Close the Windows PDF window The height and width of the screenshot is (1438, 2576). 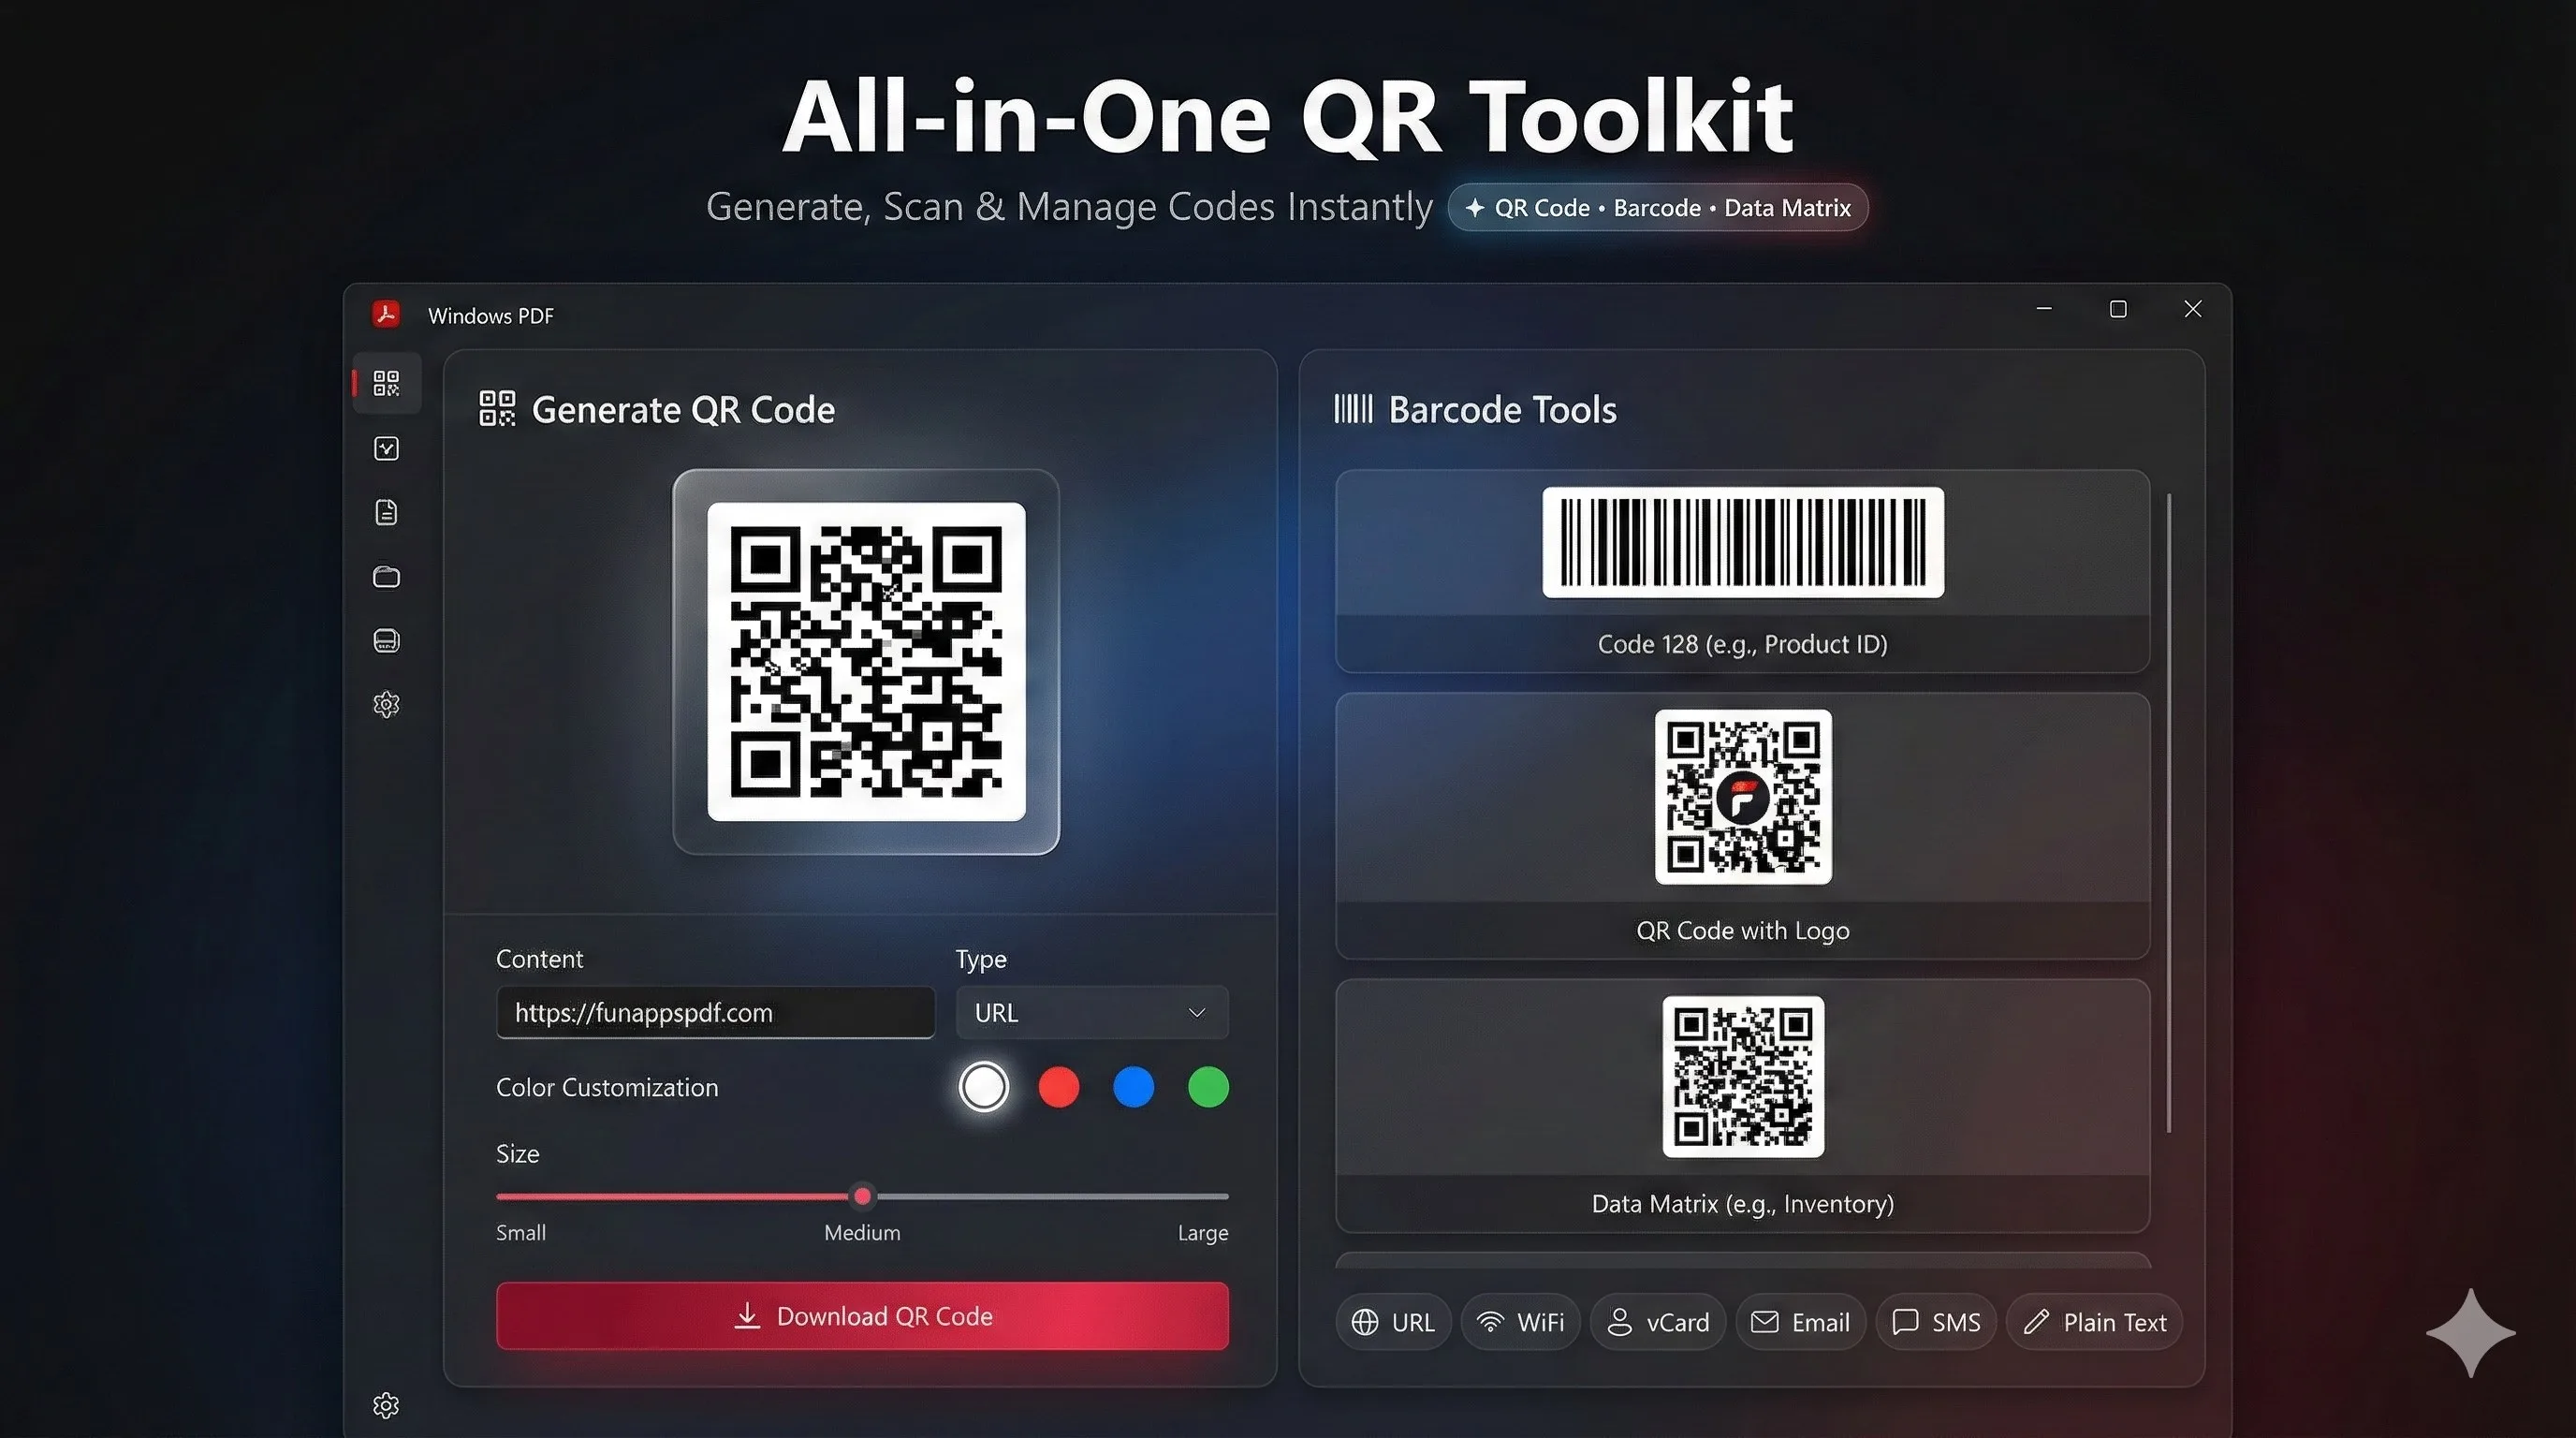click(x=2193, y=309)
